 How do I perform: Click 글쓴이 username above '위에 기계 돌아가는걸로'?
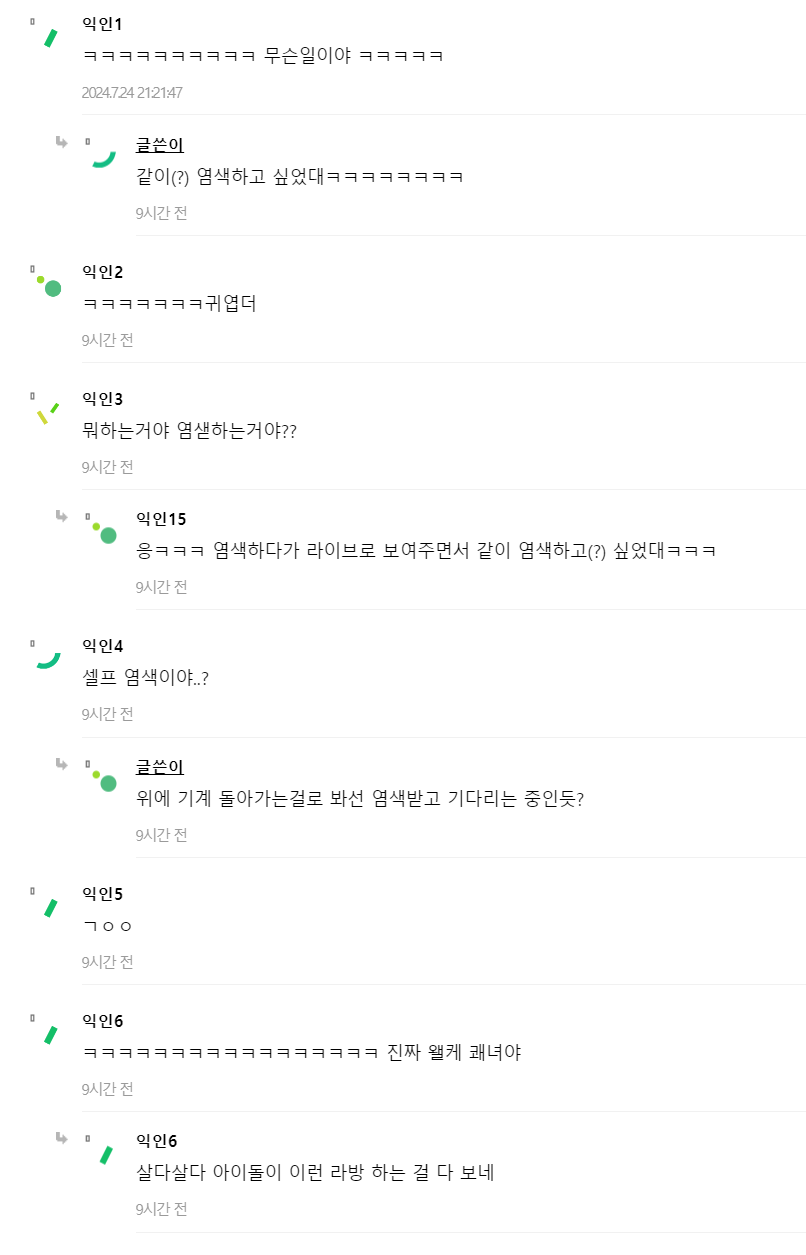(159, 767)
